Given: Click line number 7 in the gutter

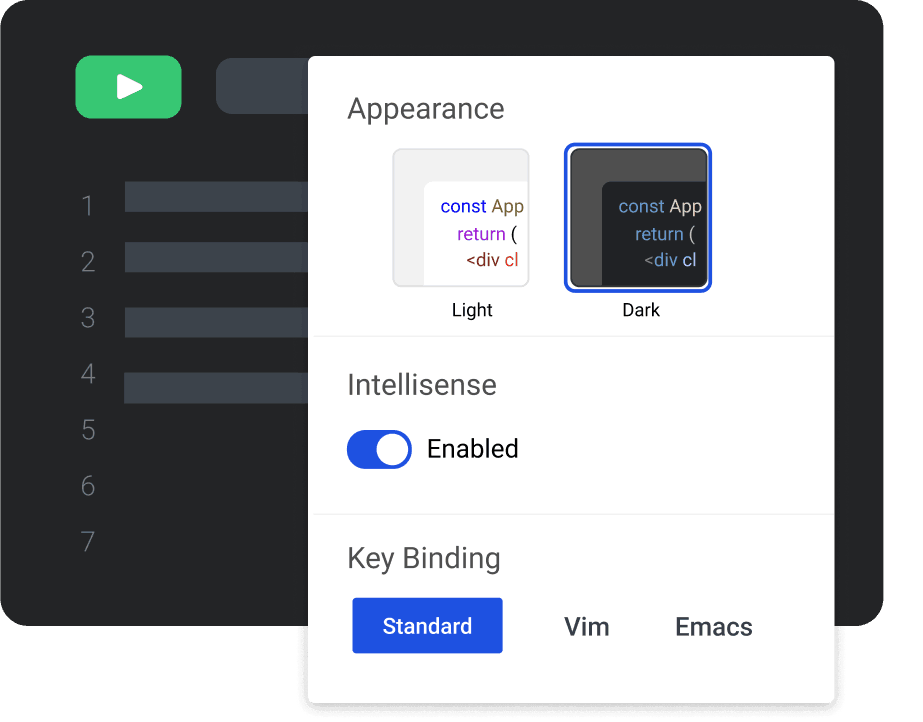Looking at the screenshot, I should tap(88, 543).
